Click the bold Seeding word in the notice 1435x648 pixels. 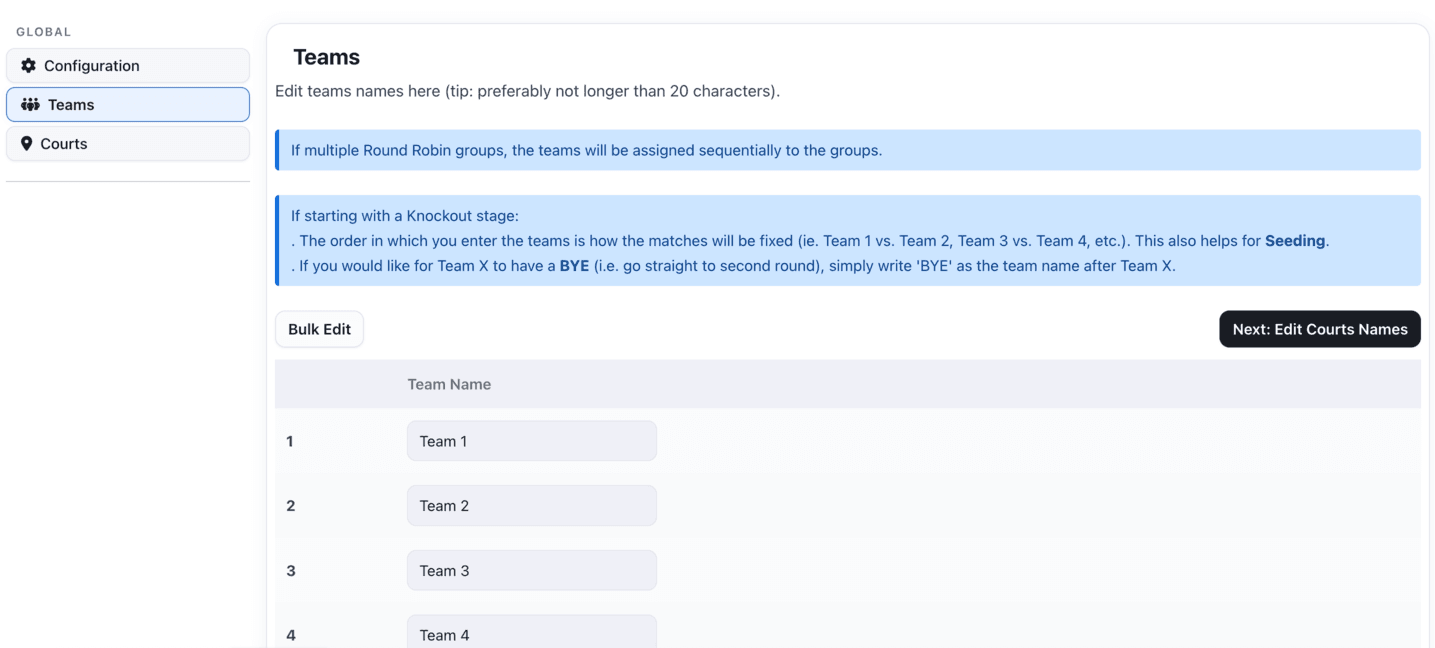tap(1295, 241)
